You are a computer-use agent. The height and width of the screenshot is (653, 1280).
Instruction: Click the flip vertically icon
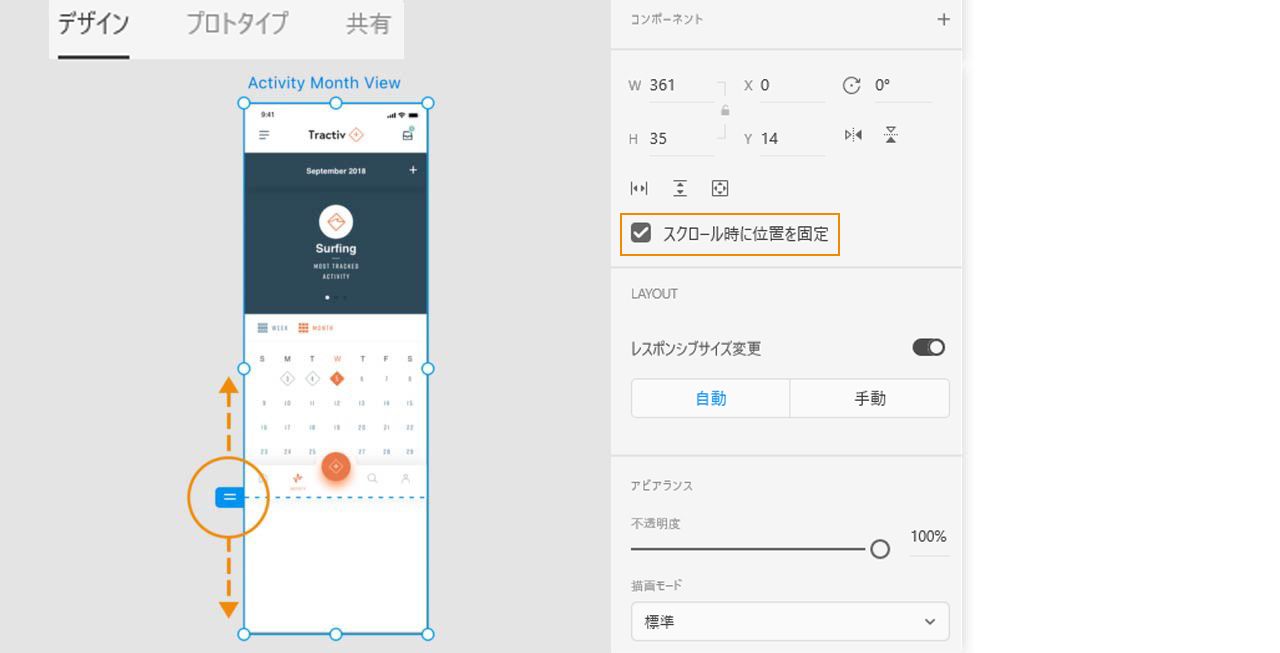coord(891,136)
